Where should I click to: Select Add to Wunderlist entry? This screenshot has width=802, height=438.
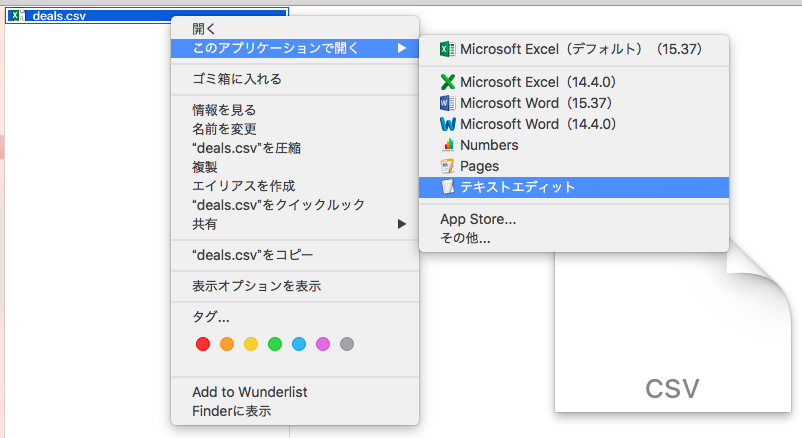pyautogui.click(x=295, y=392)
